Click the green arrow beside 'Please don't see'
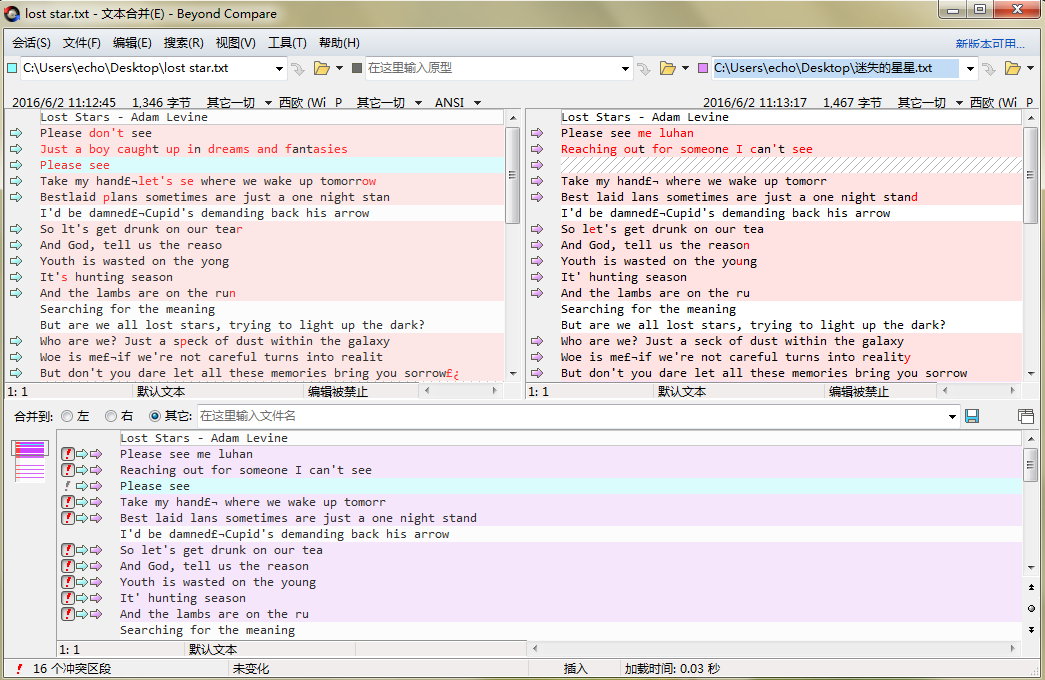This screenshot has height=680, width=1045. click(16, 133)
